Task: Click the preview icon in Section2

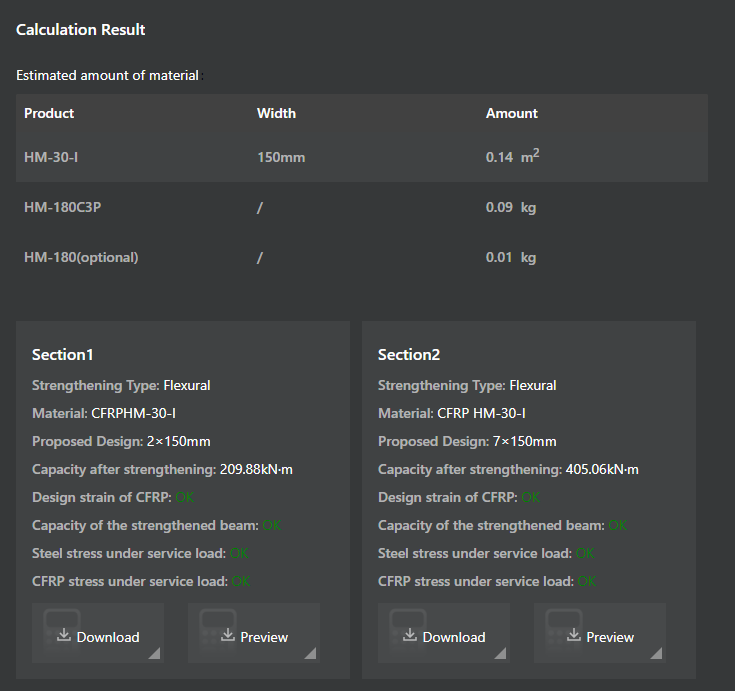Action: click(573, 635)
